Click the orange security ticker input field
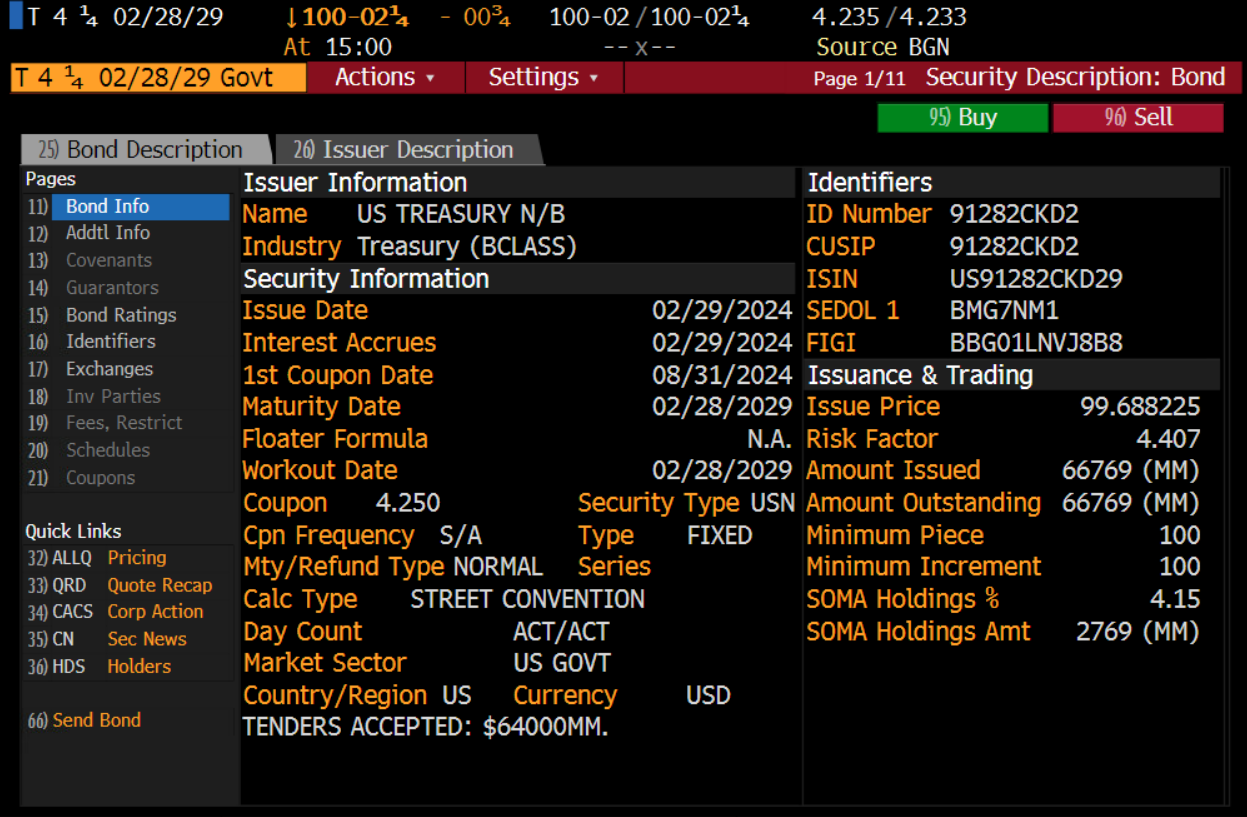1247x817 pixels. click(x=158, y=78)
